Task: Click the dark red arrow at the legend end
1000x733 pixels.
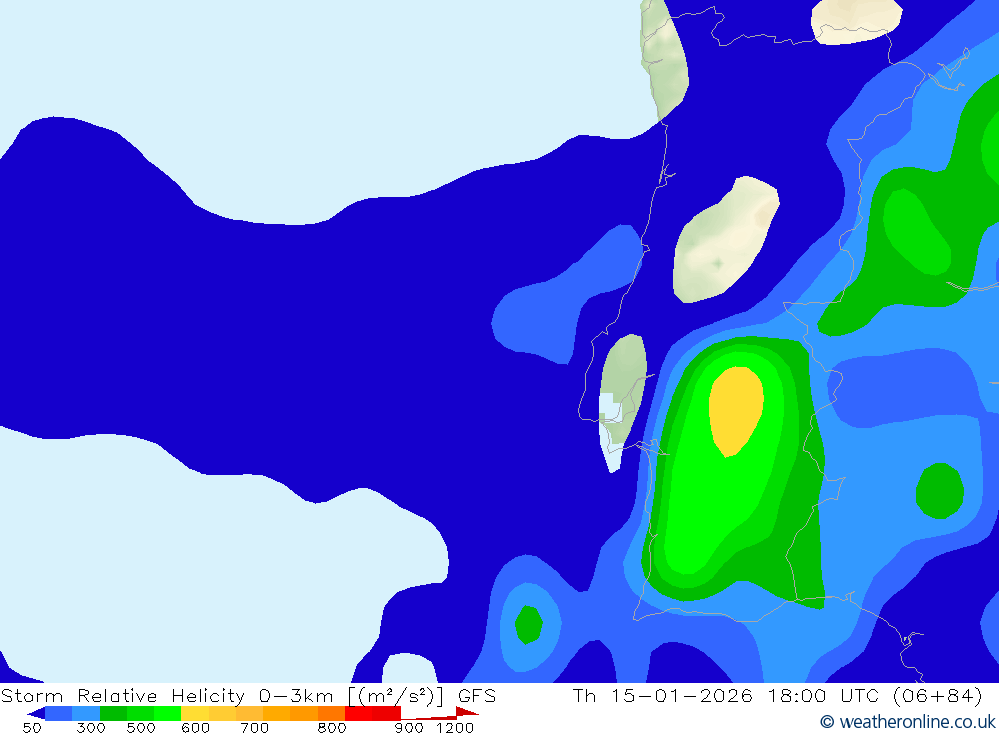Action: (467, 712)
